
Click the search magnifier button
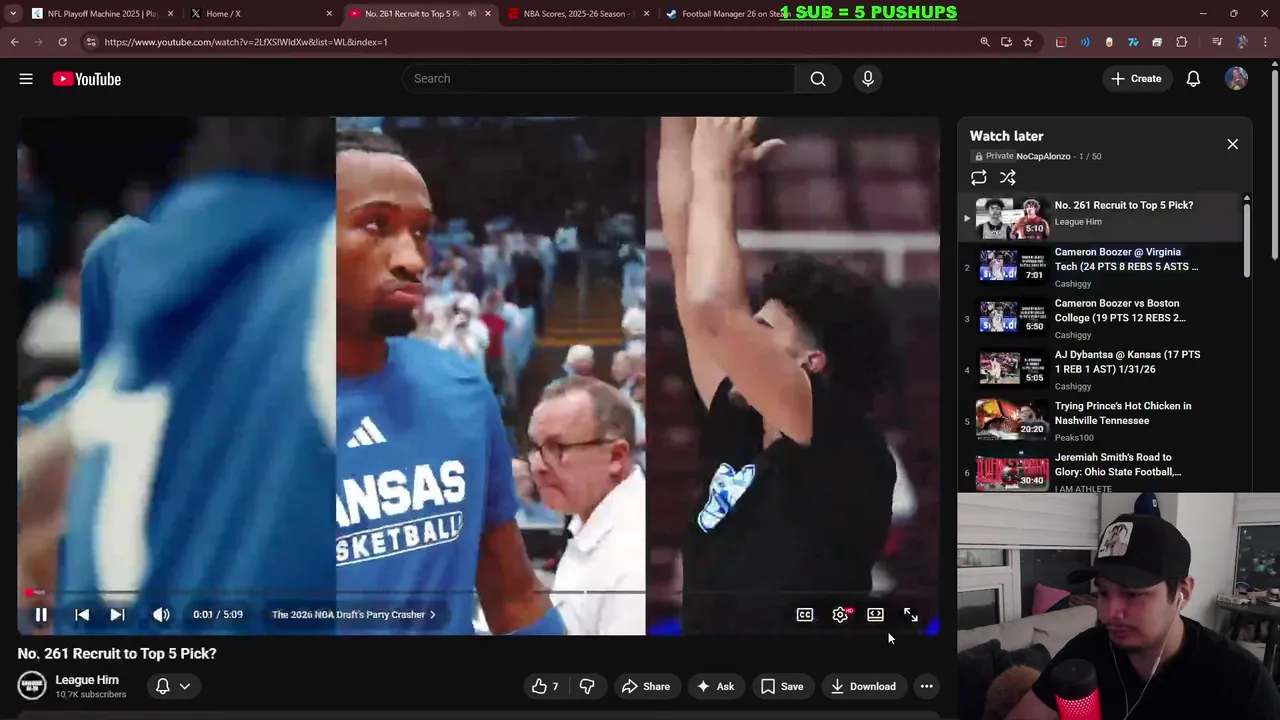(x=818, y=79)
